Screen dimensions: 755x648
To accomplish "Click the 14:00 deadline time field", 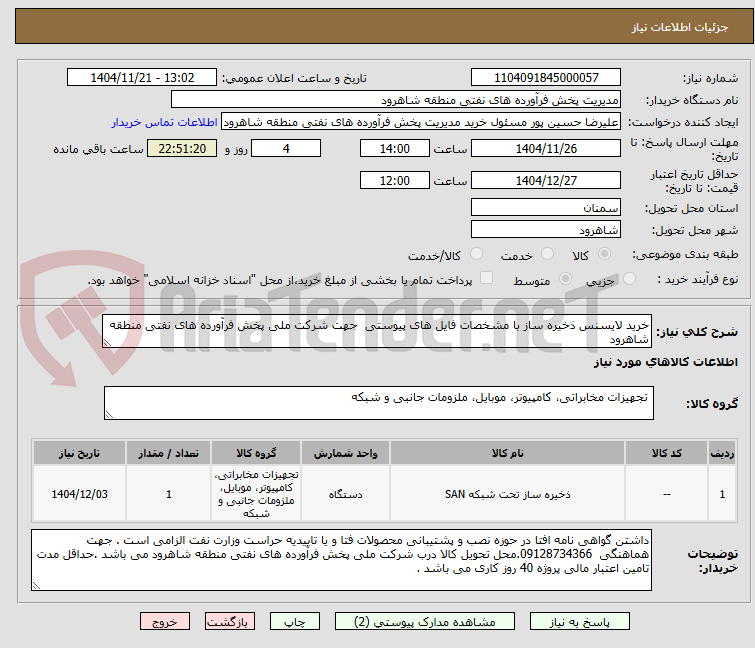I will [x=395, y=148].
